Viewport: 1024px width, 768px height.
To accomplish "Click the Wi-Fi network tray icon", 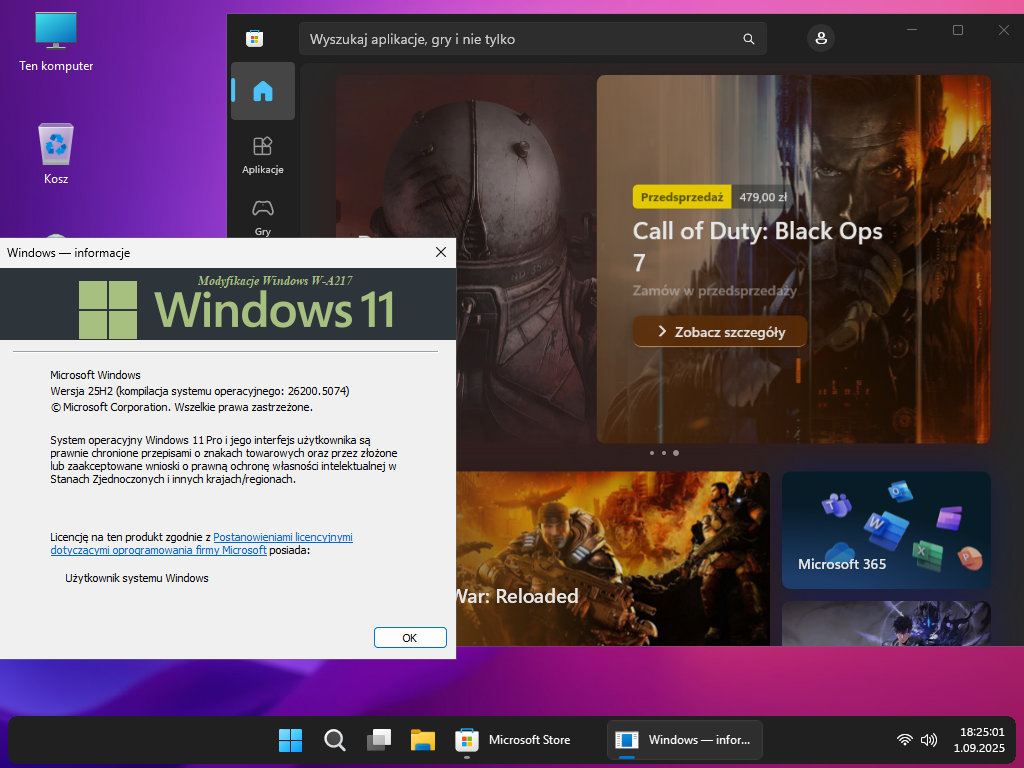I will 904,740.
